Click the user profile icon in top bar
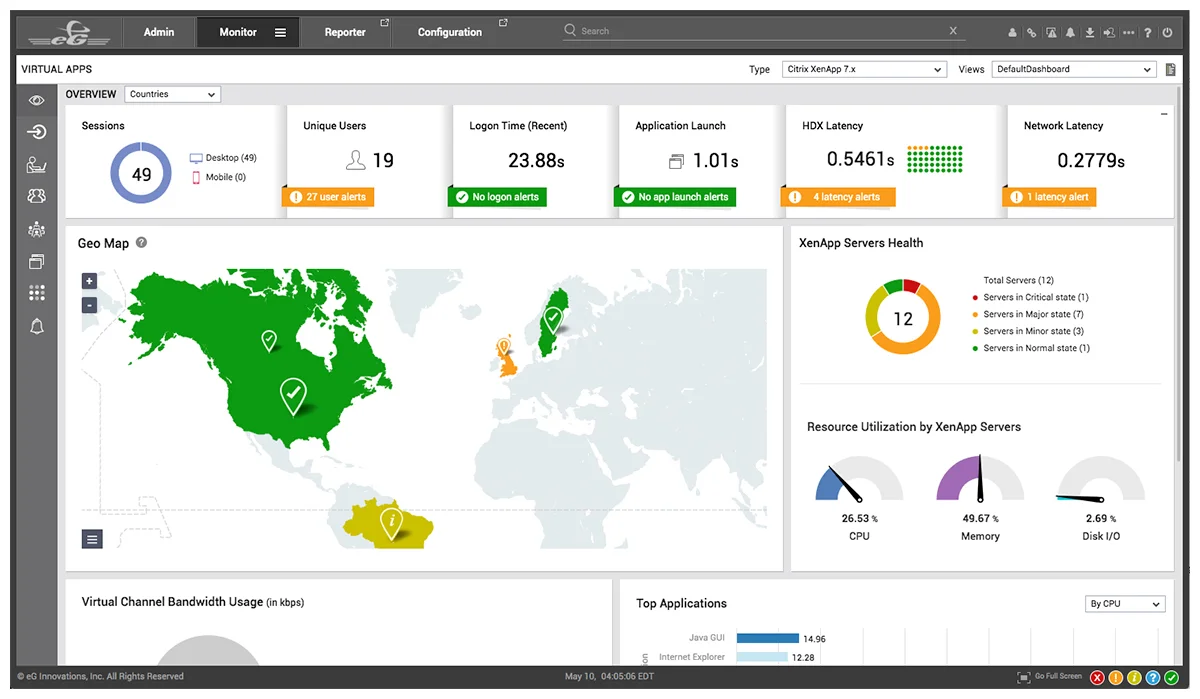 (1012, 33)
